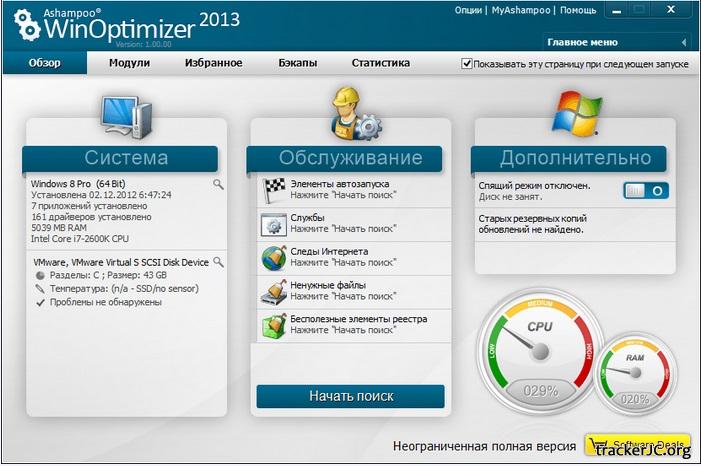Click the Windows 8 Pro (64 Bit) text
The image size is (701, 466).
[x=78, y=184]
